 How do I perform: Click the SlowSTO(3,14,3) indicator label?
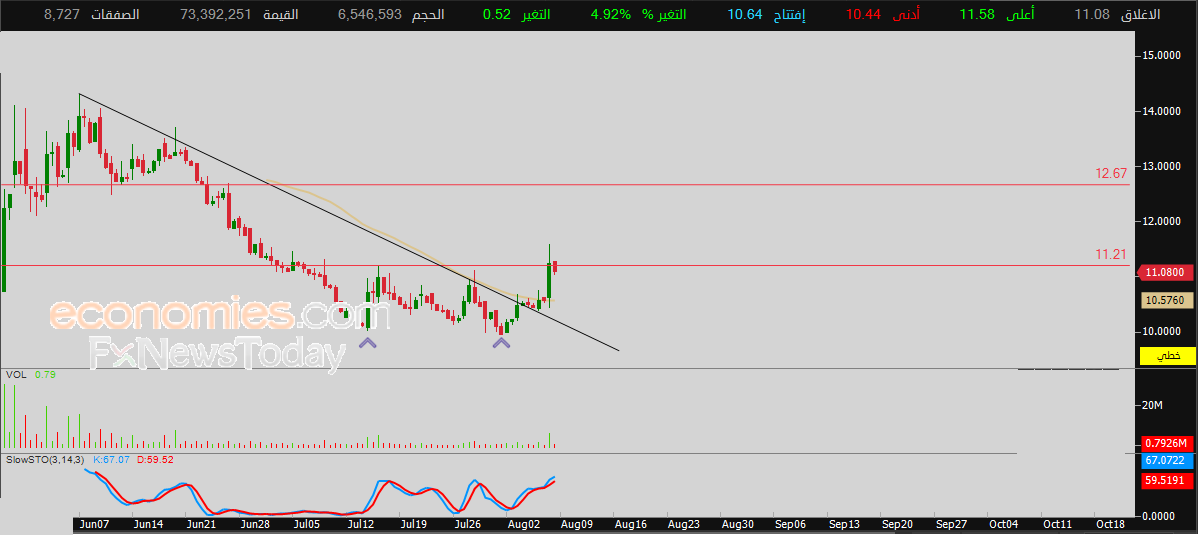45,459
